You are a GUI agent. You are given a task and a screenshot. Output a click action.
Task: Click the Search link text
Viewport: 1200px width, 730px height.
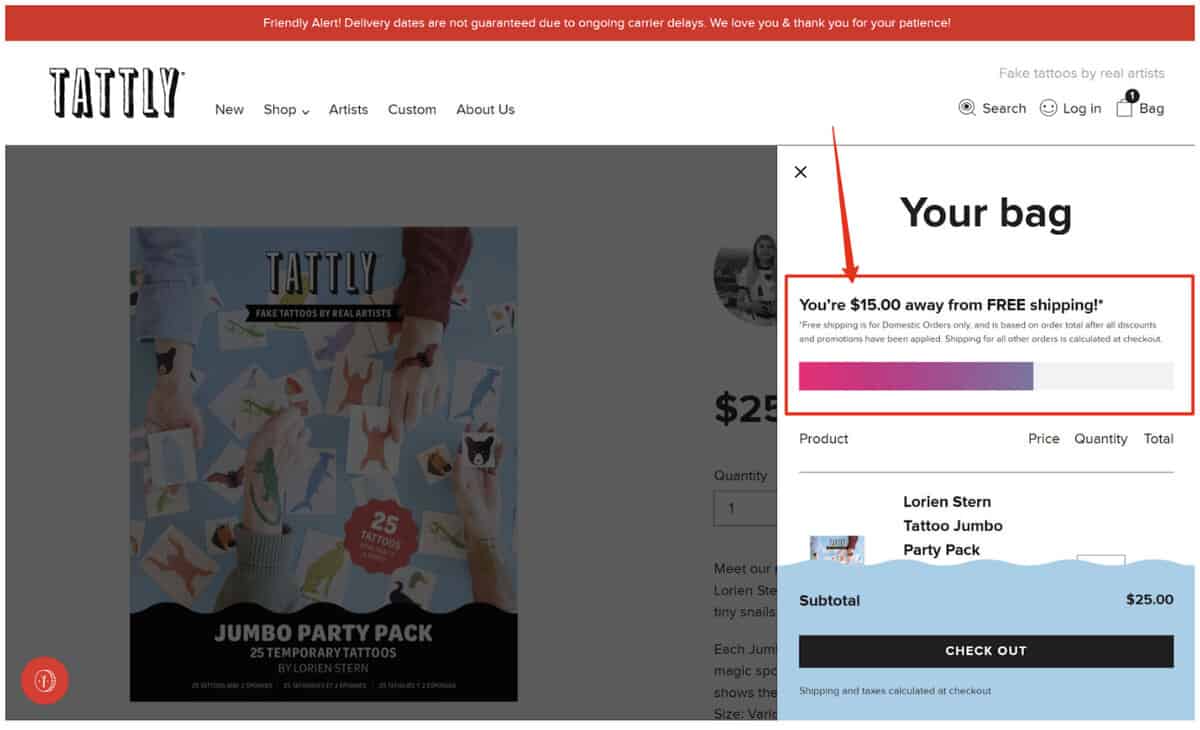click(1004, 108)
